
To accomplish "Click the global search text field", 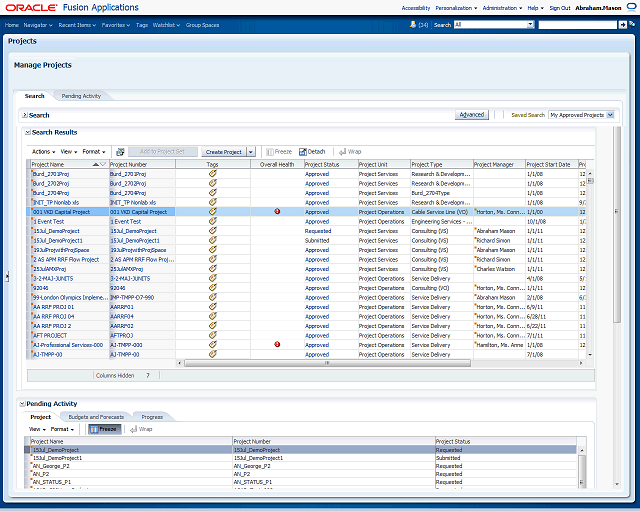I will point(580,24).
